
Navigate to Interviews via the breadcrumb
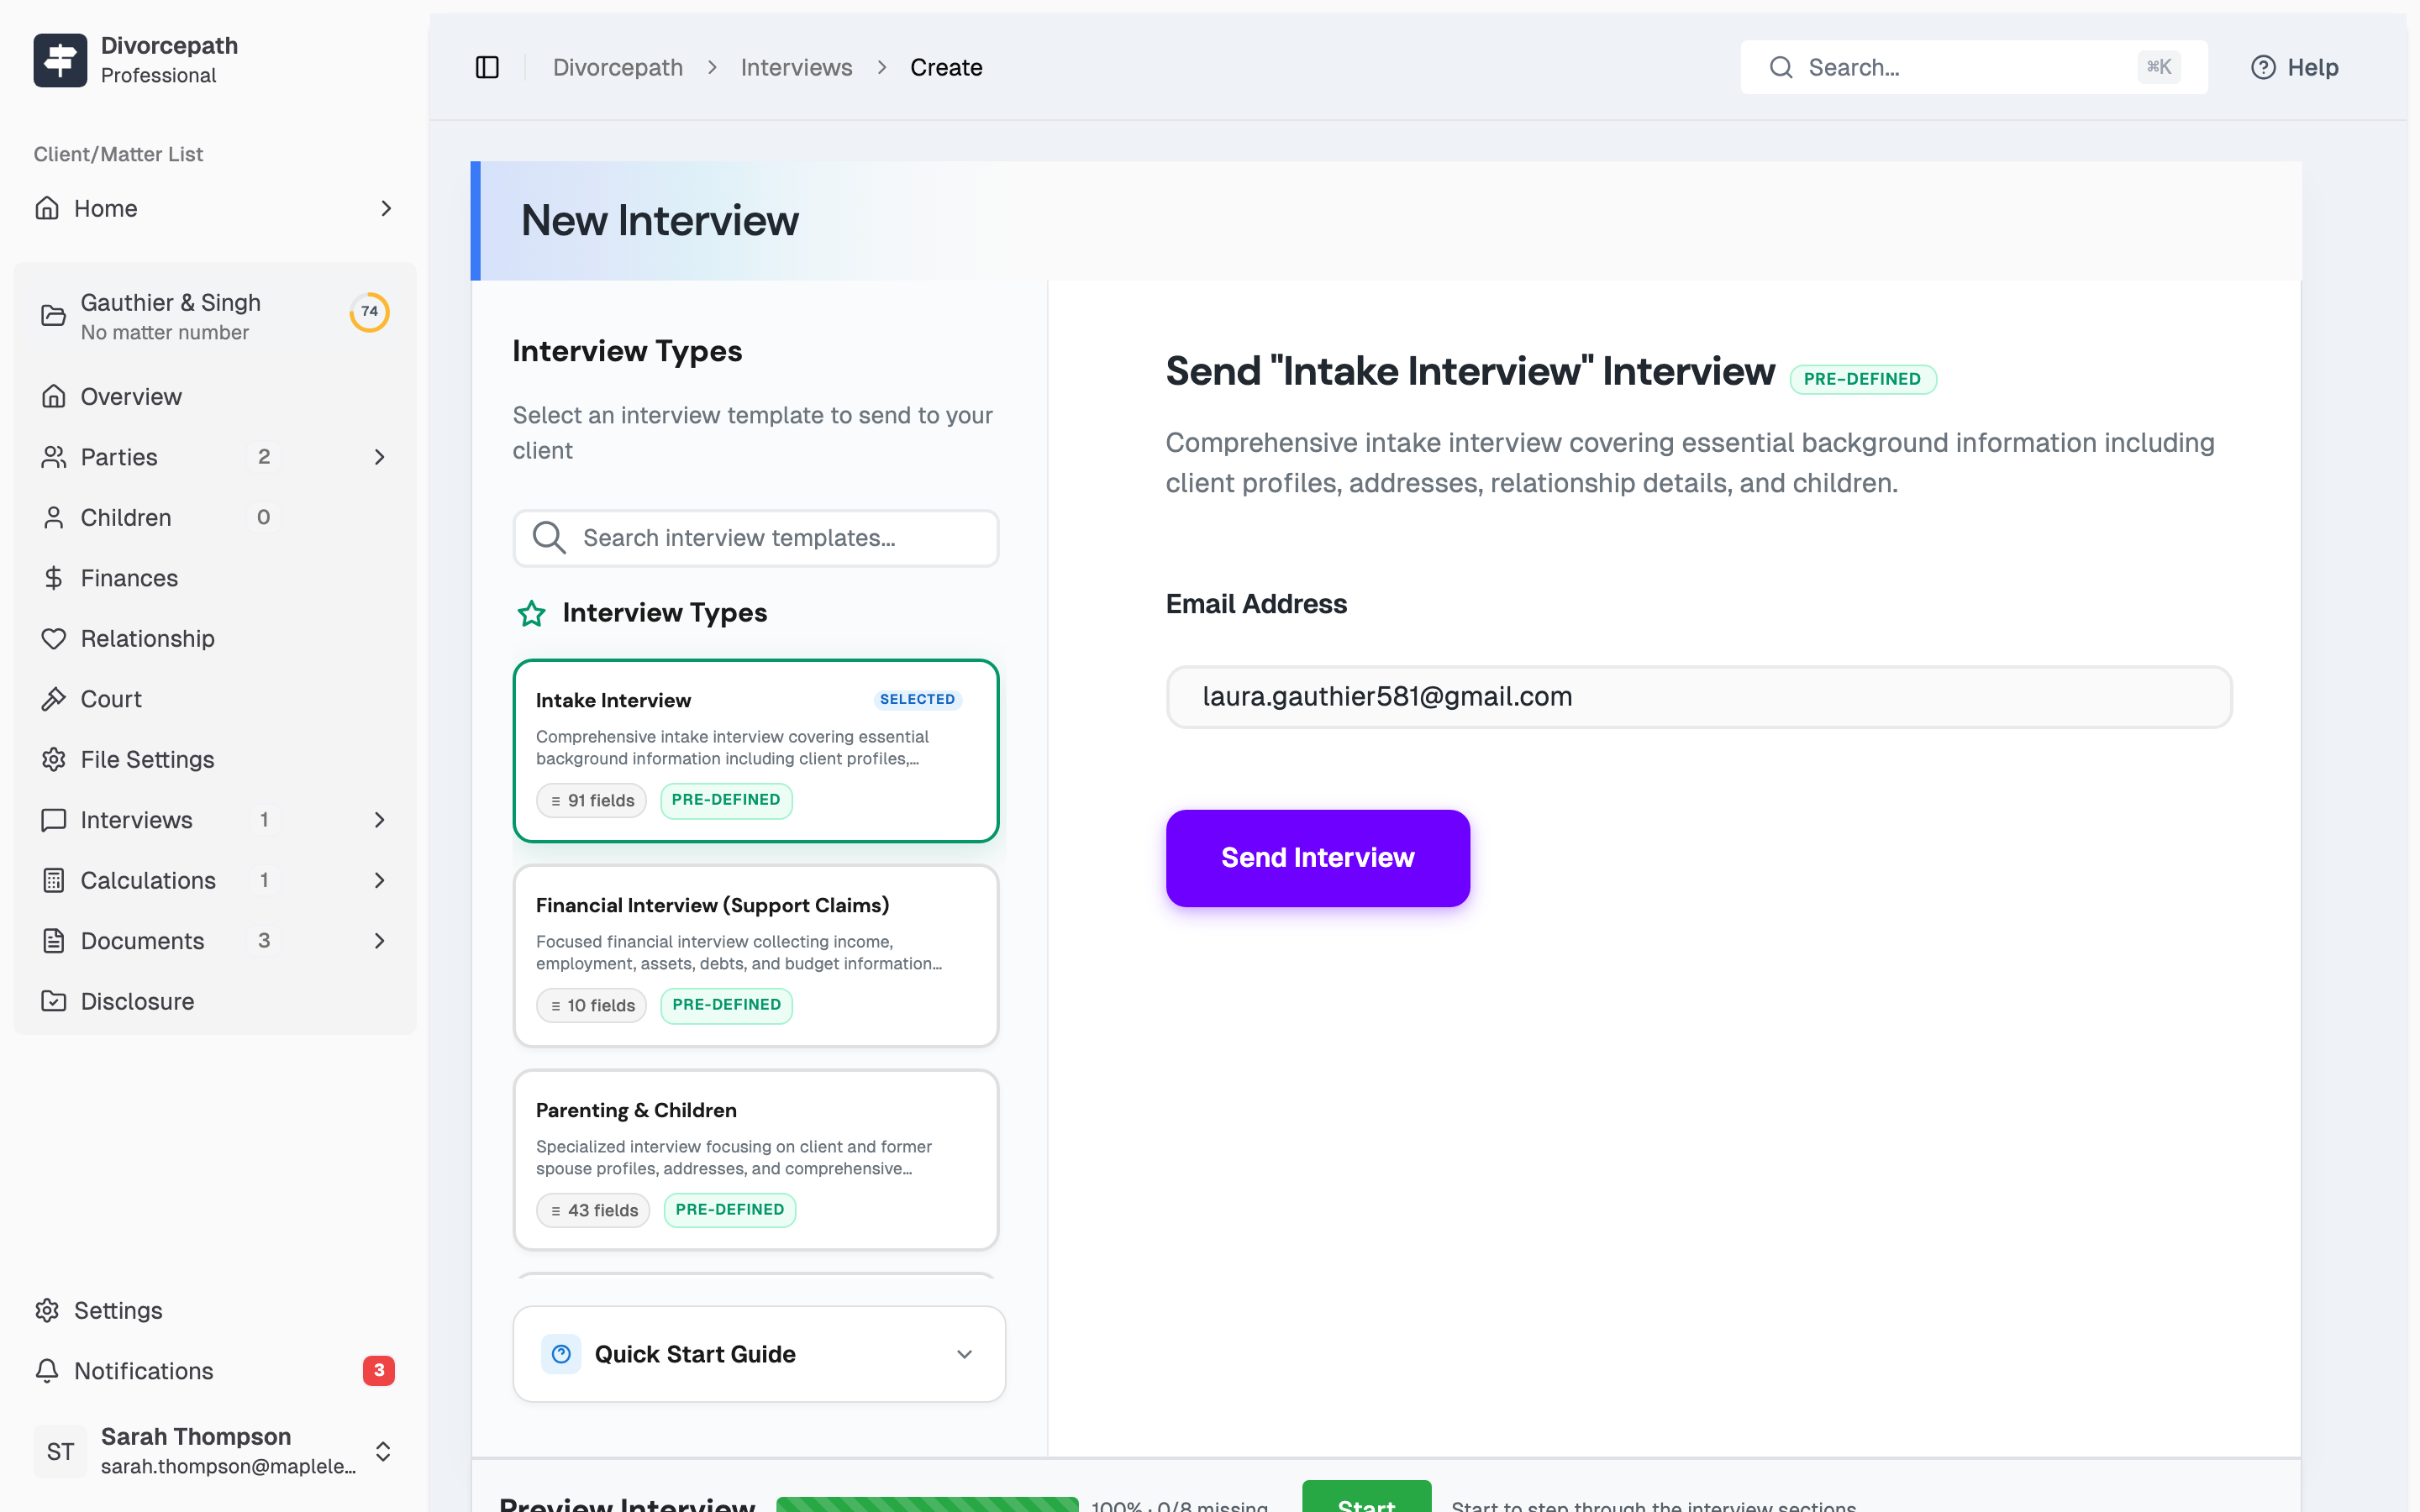(796, 66)
